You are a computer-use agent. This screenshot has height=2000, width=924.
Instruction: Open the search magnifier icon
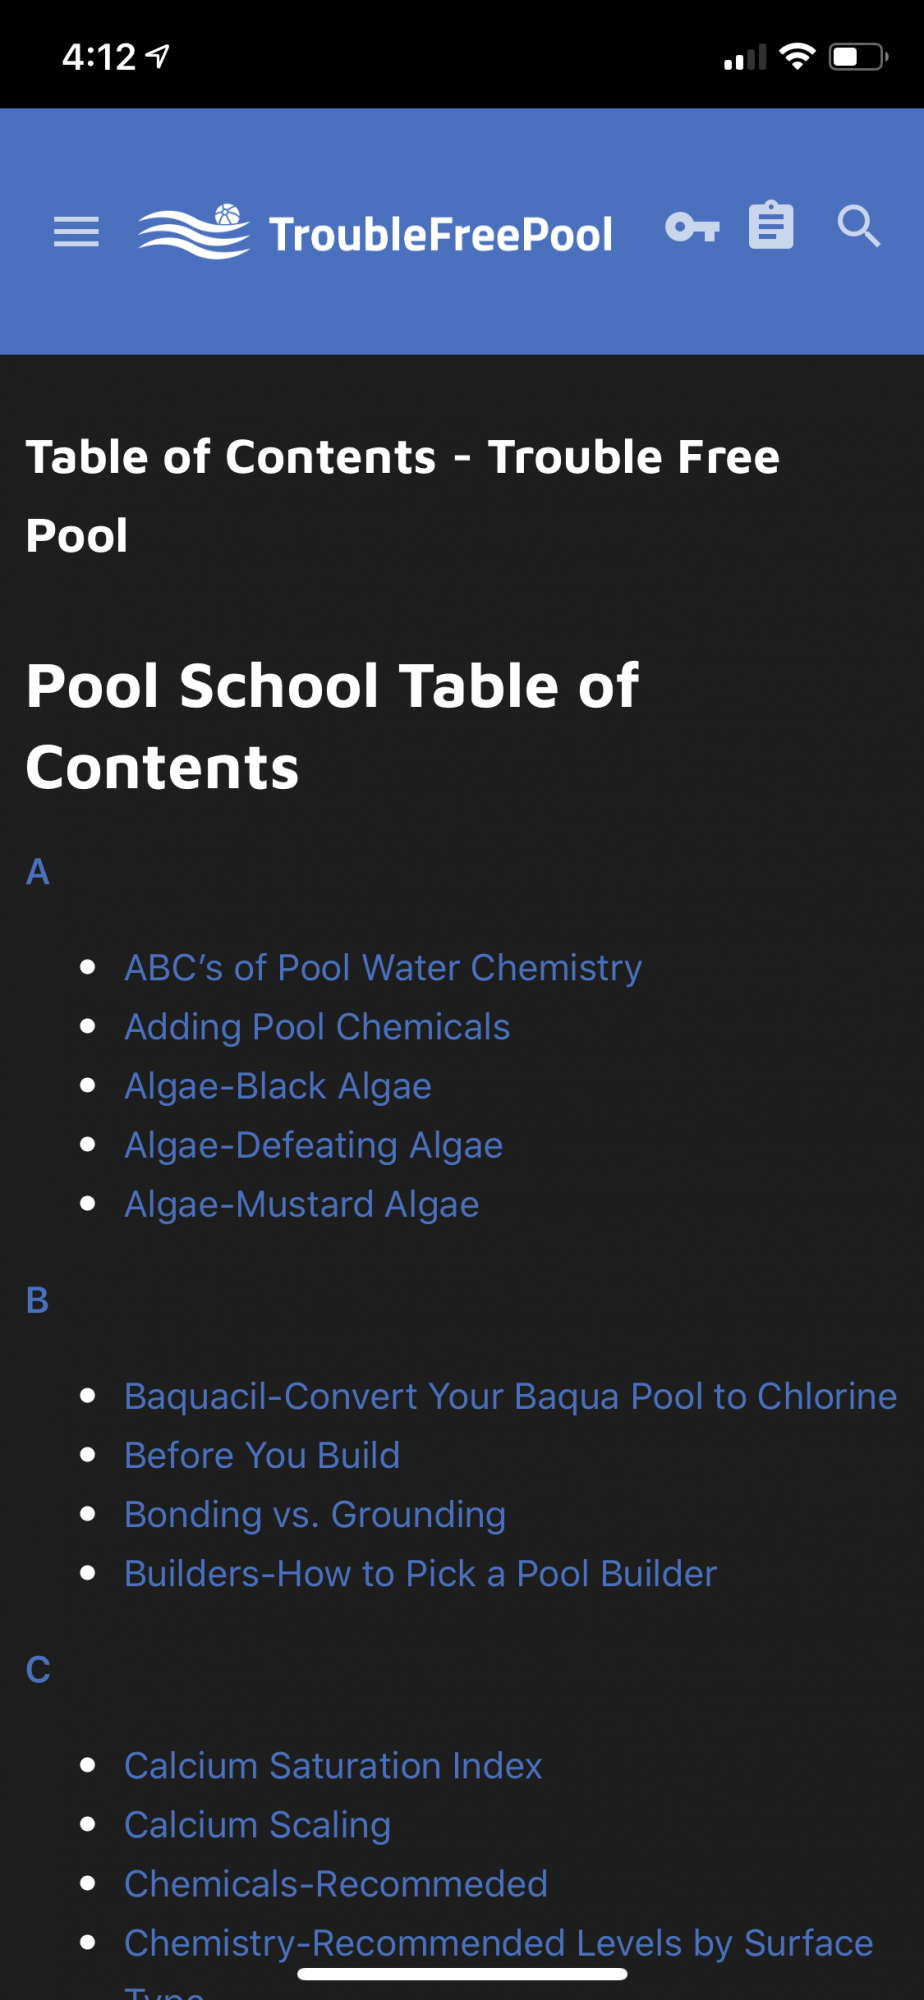coord(858,226)
